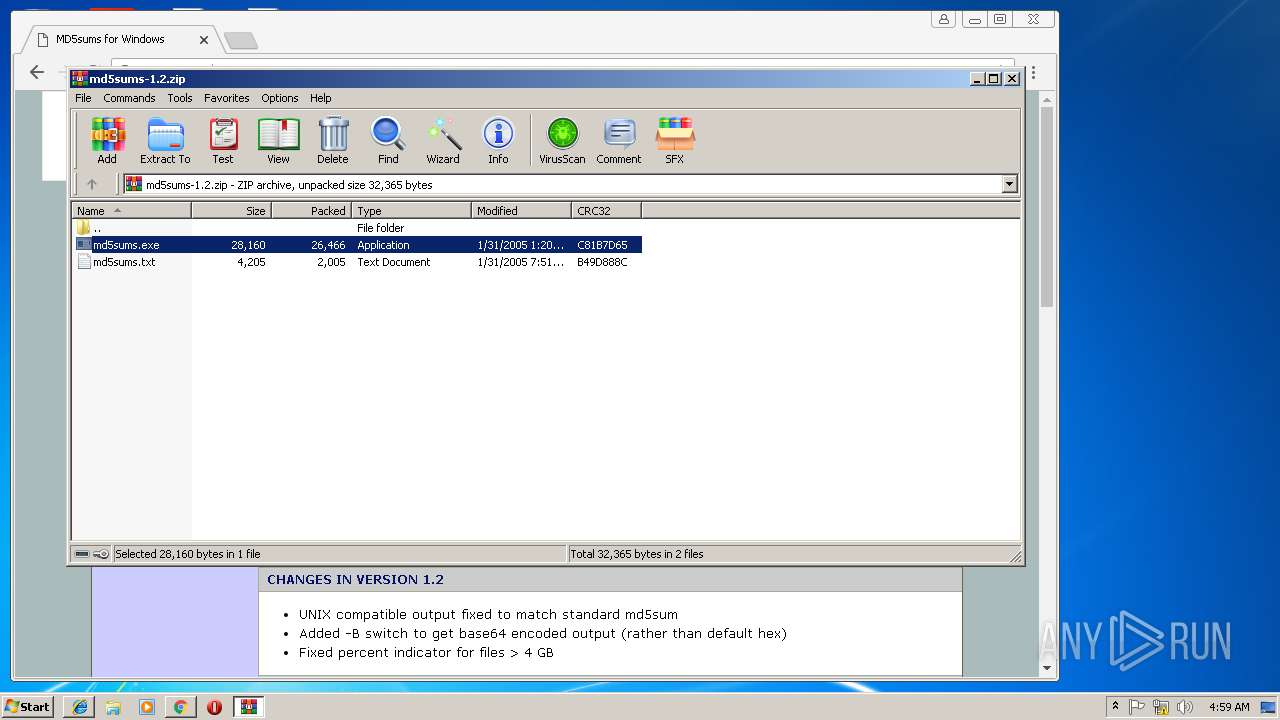Click the 4:59 AM clock
The image size is (1280, 720).
click(1229, 707)
